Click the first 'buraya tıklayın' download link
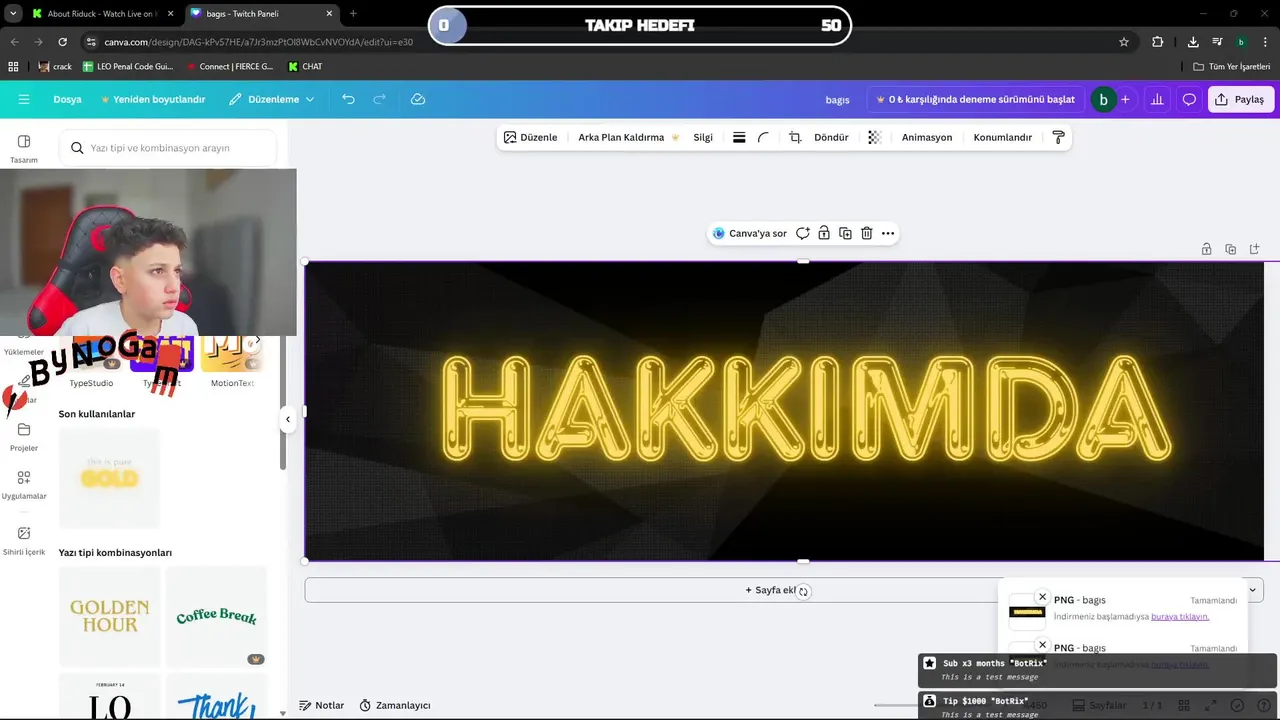Viewport: 1280px width, 720px height. (1180, 616)
